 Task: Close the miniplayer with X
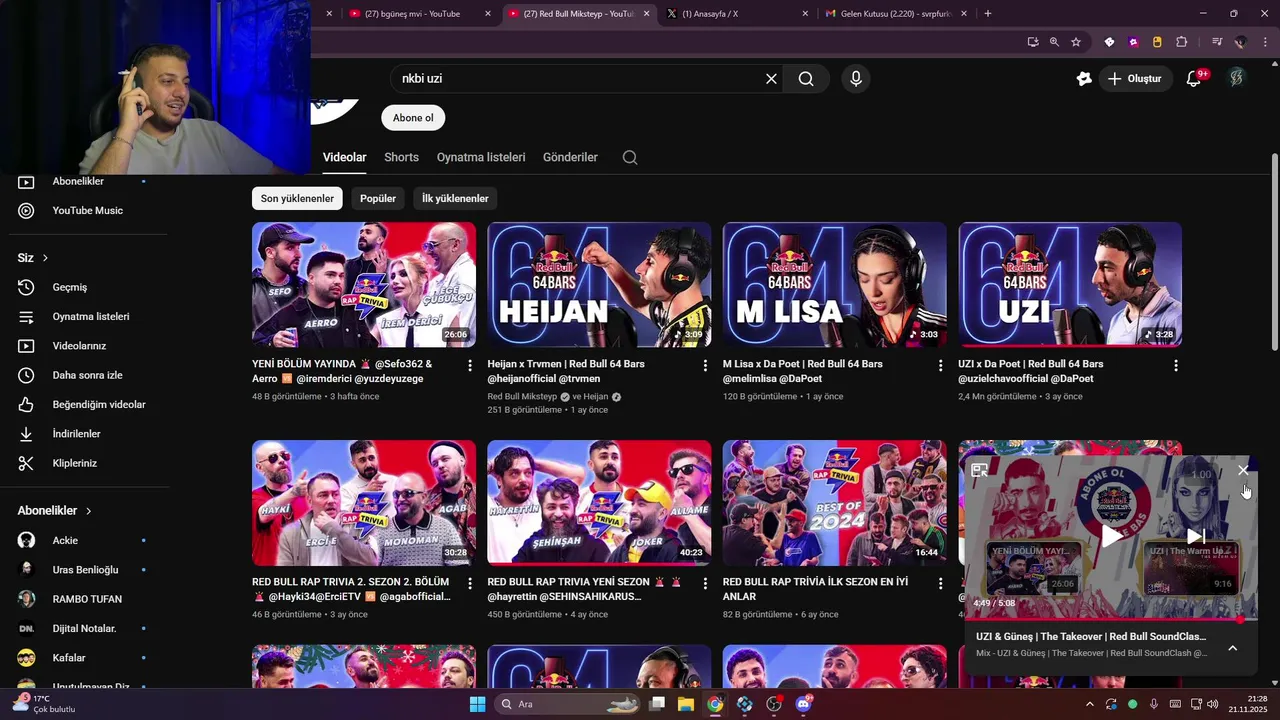pos(1243,470)
